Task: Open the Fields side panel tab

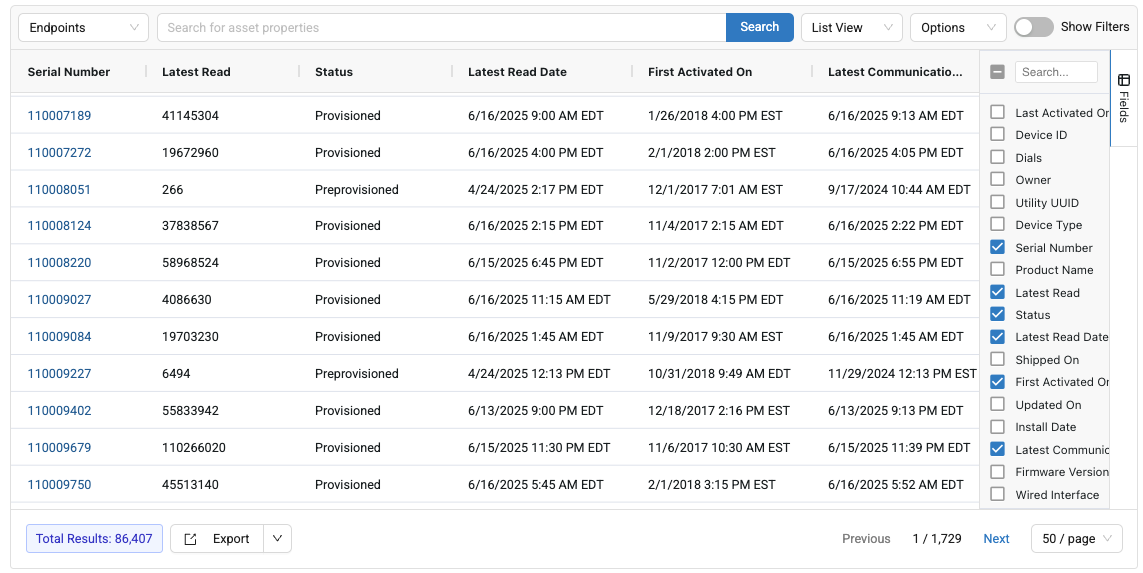Action: (x=1123, y=98)
